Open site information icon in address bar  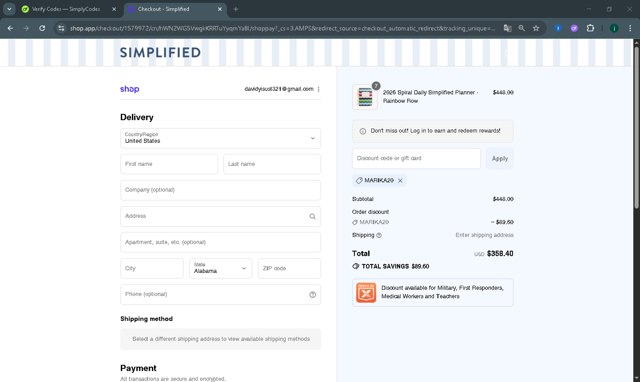(61, 28)
